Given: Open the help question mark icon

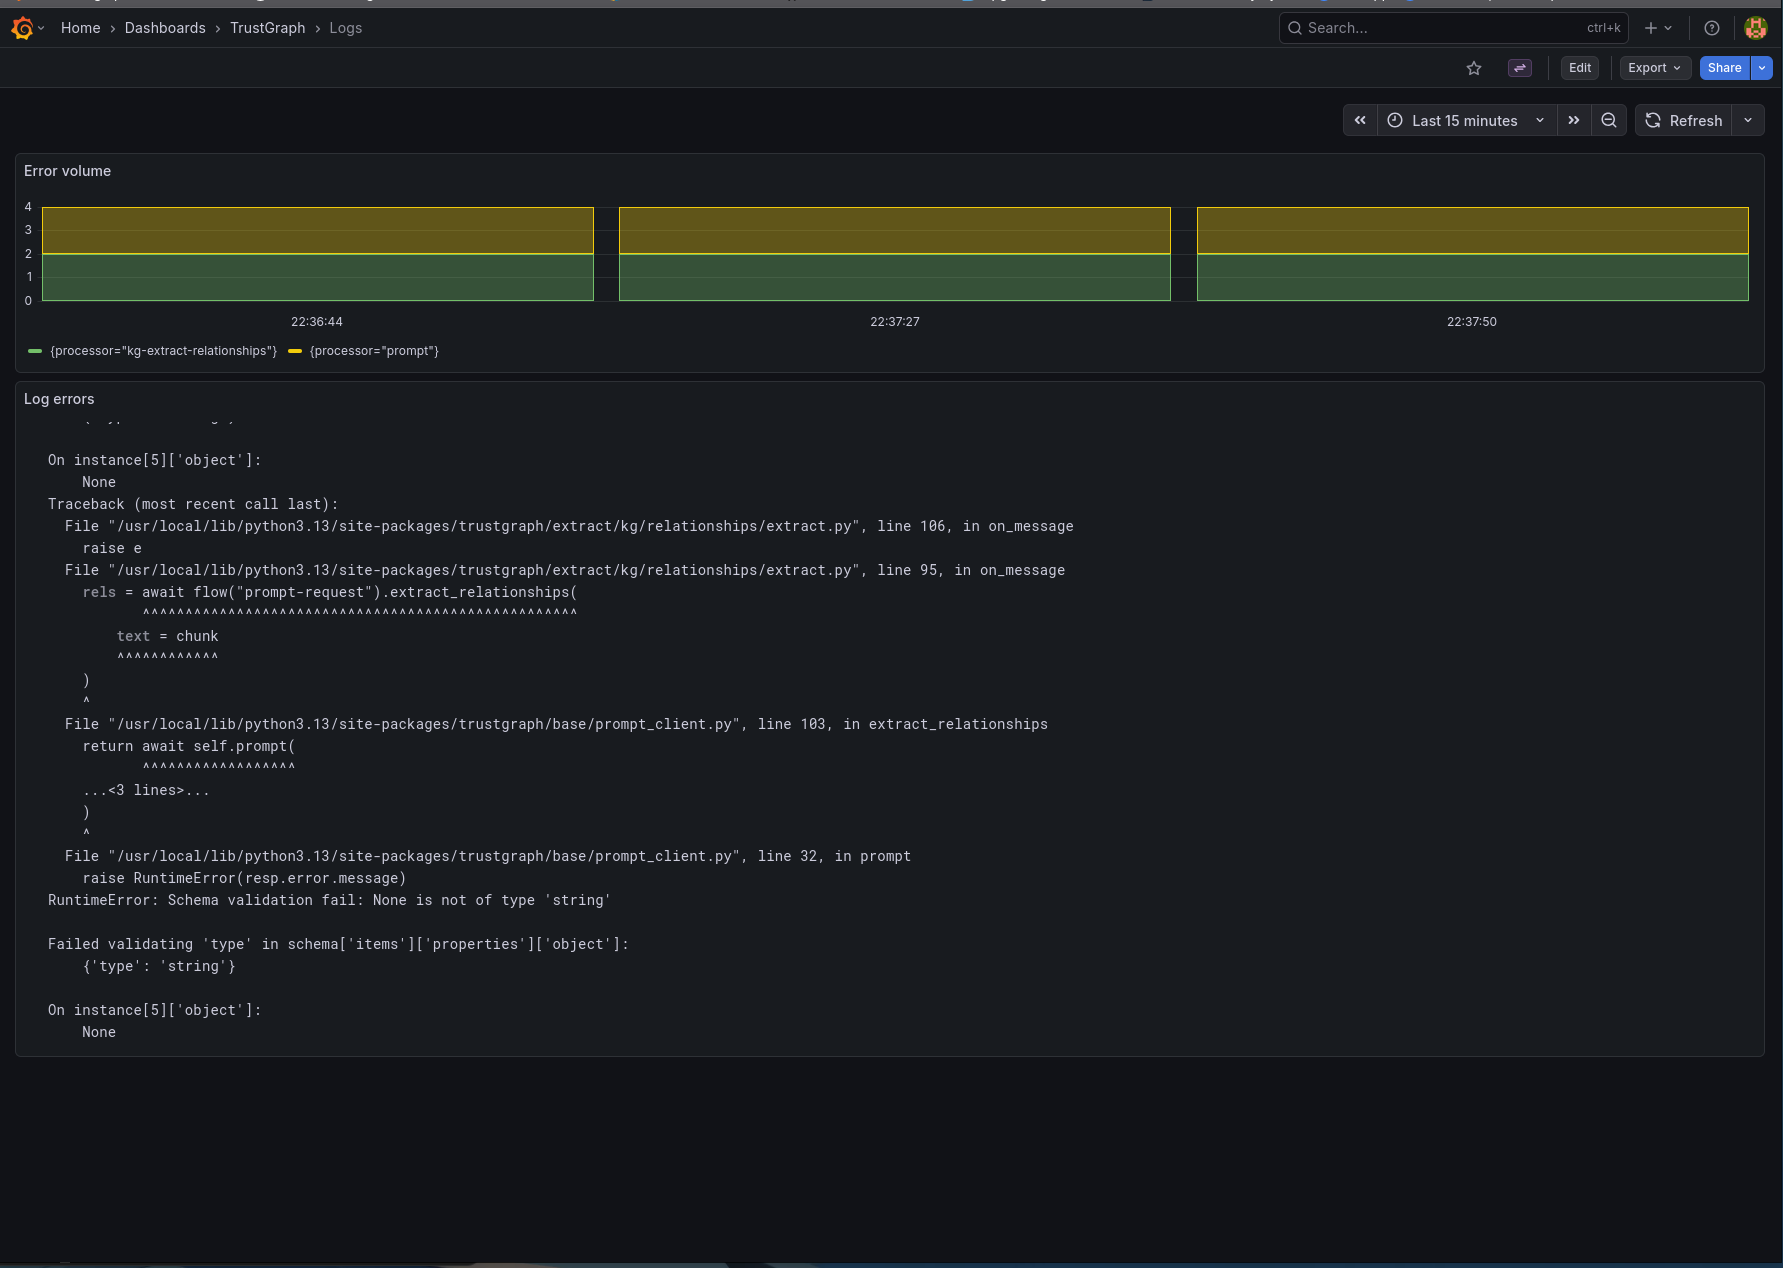Looking at the screenshot, I should pyautogui.click(x=1711, y=28).
